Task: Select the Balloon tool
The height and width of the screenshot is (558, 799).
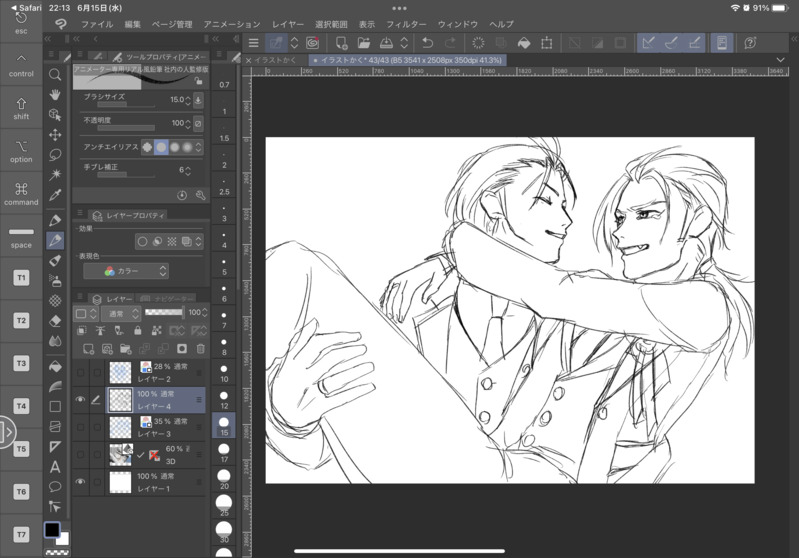Action: pyautogui.click(x=55, y=487)
